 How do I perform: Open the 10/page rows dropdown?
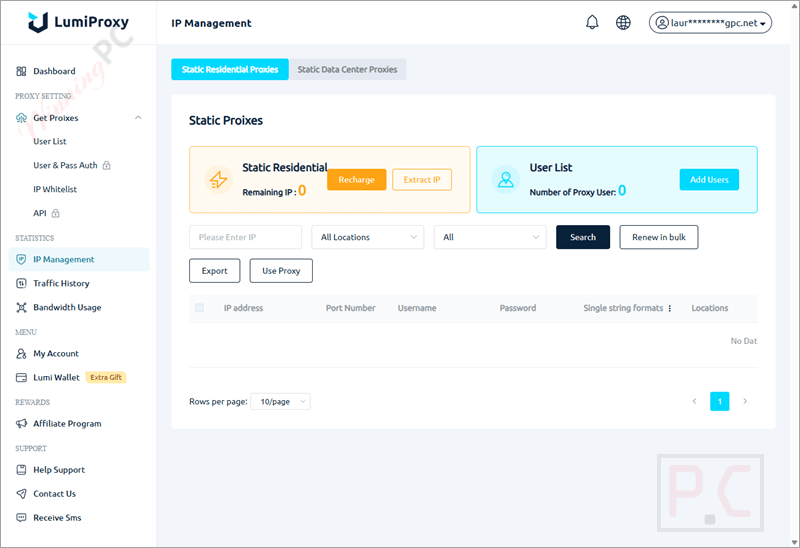[x=280, y=402]
